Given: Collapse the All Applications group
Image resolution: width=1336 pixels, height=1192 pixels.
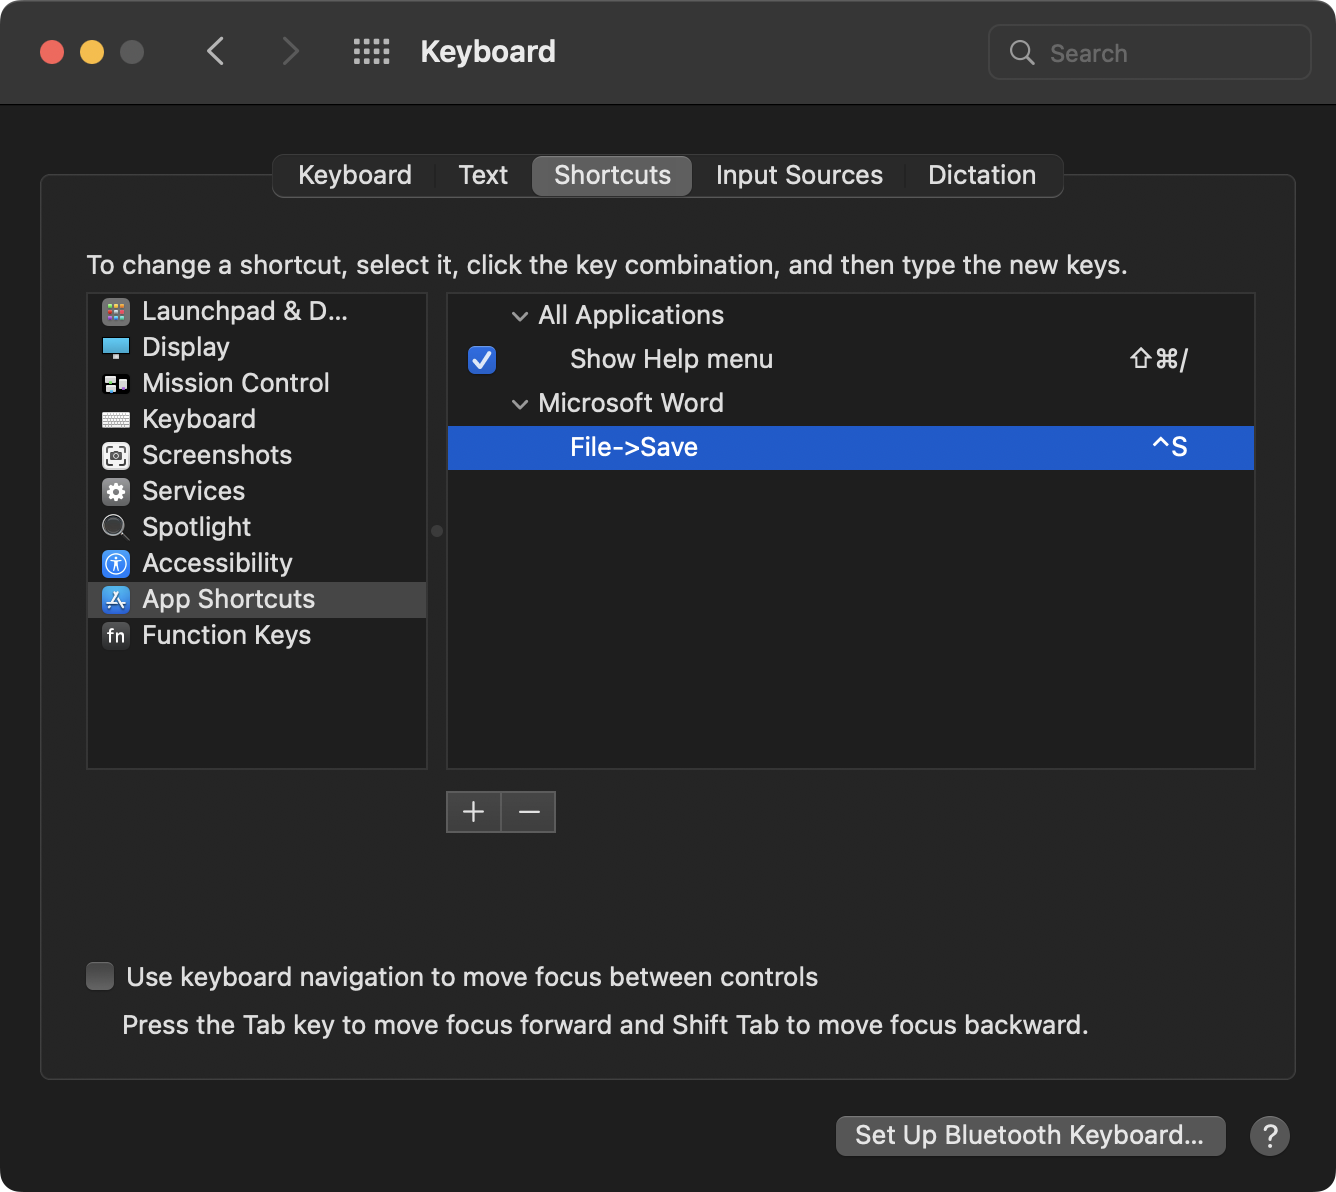Looking at the screenshot, I should pyautogui.click(x=520, y=316).
